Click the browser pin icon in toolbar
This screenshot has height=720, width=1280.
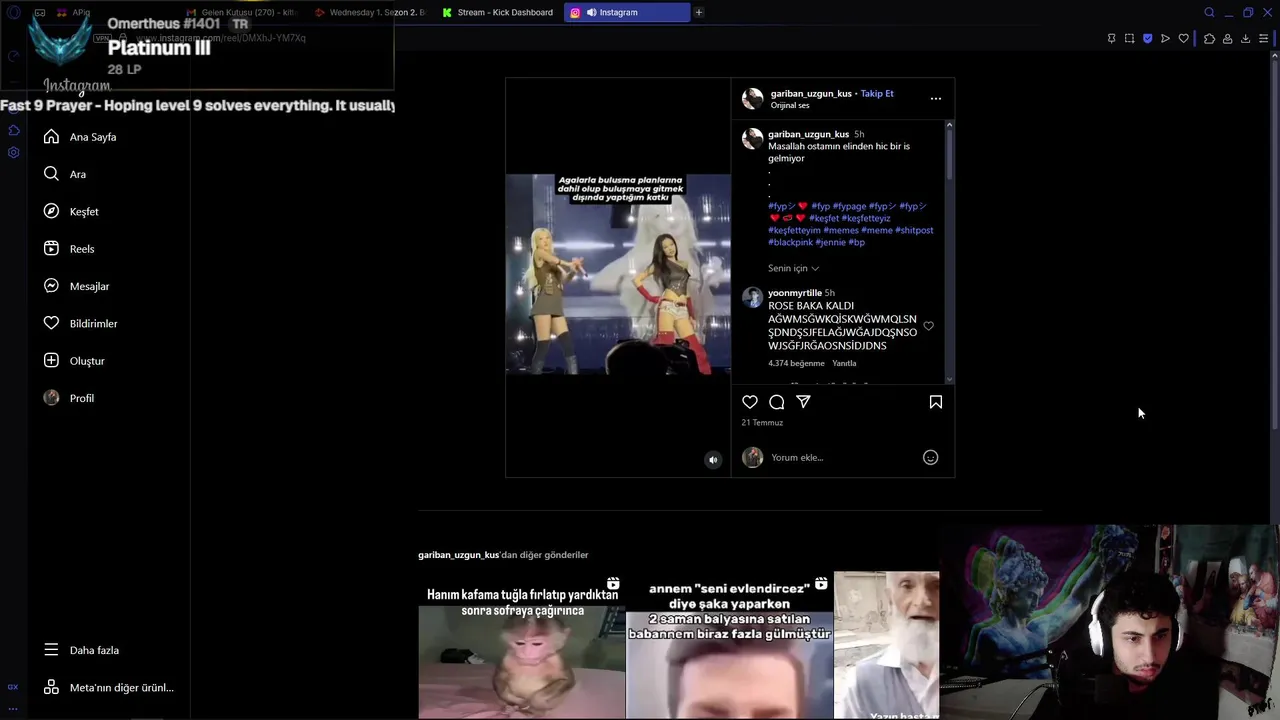(1111, 38)
